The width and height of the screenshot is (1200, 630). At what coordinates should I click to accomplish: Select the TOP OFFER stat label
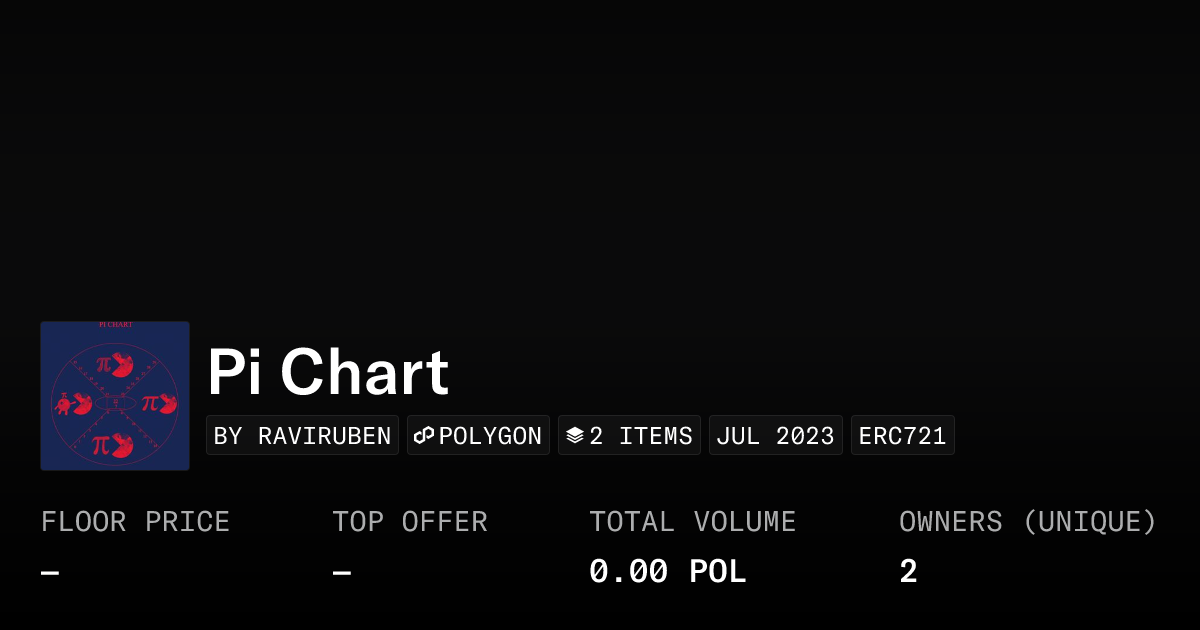click(x=409, y=521)
